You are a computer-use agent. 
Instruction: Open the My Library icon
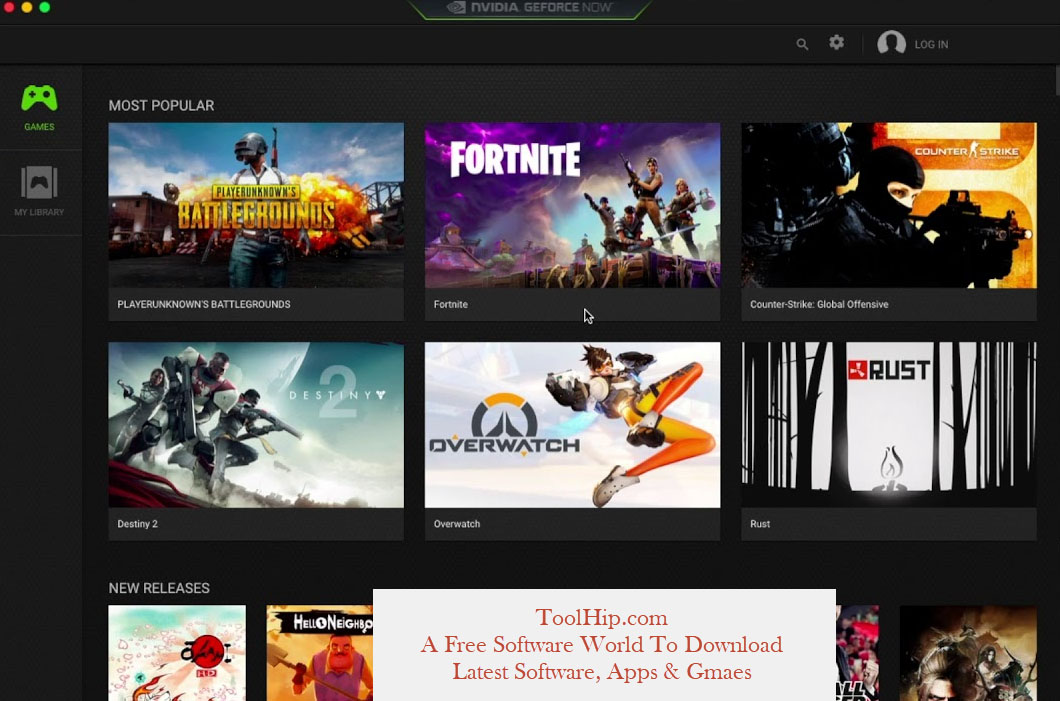[39, 183]
